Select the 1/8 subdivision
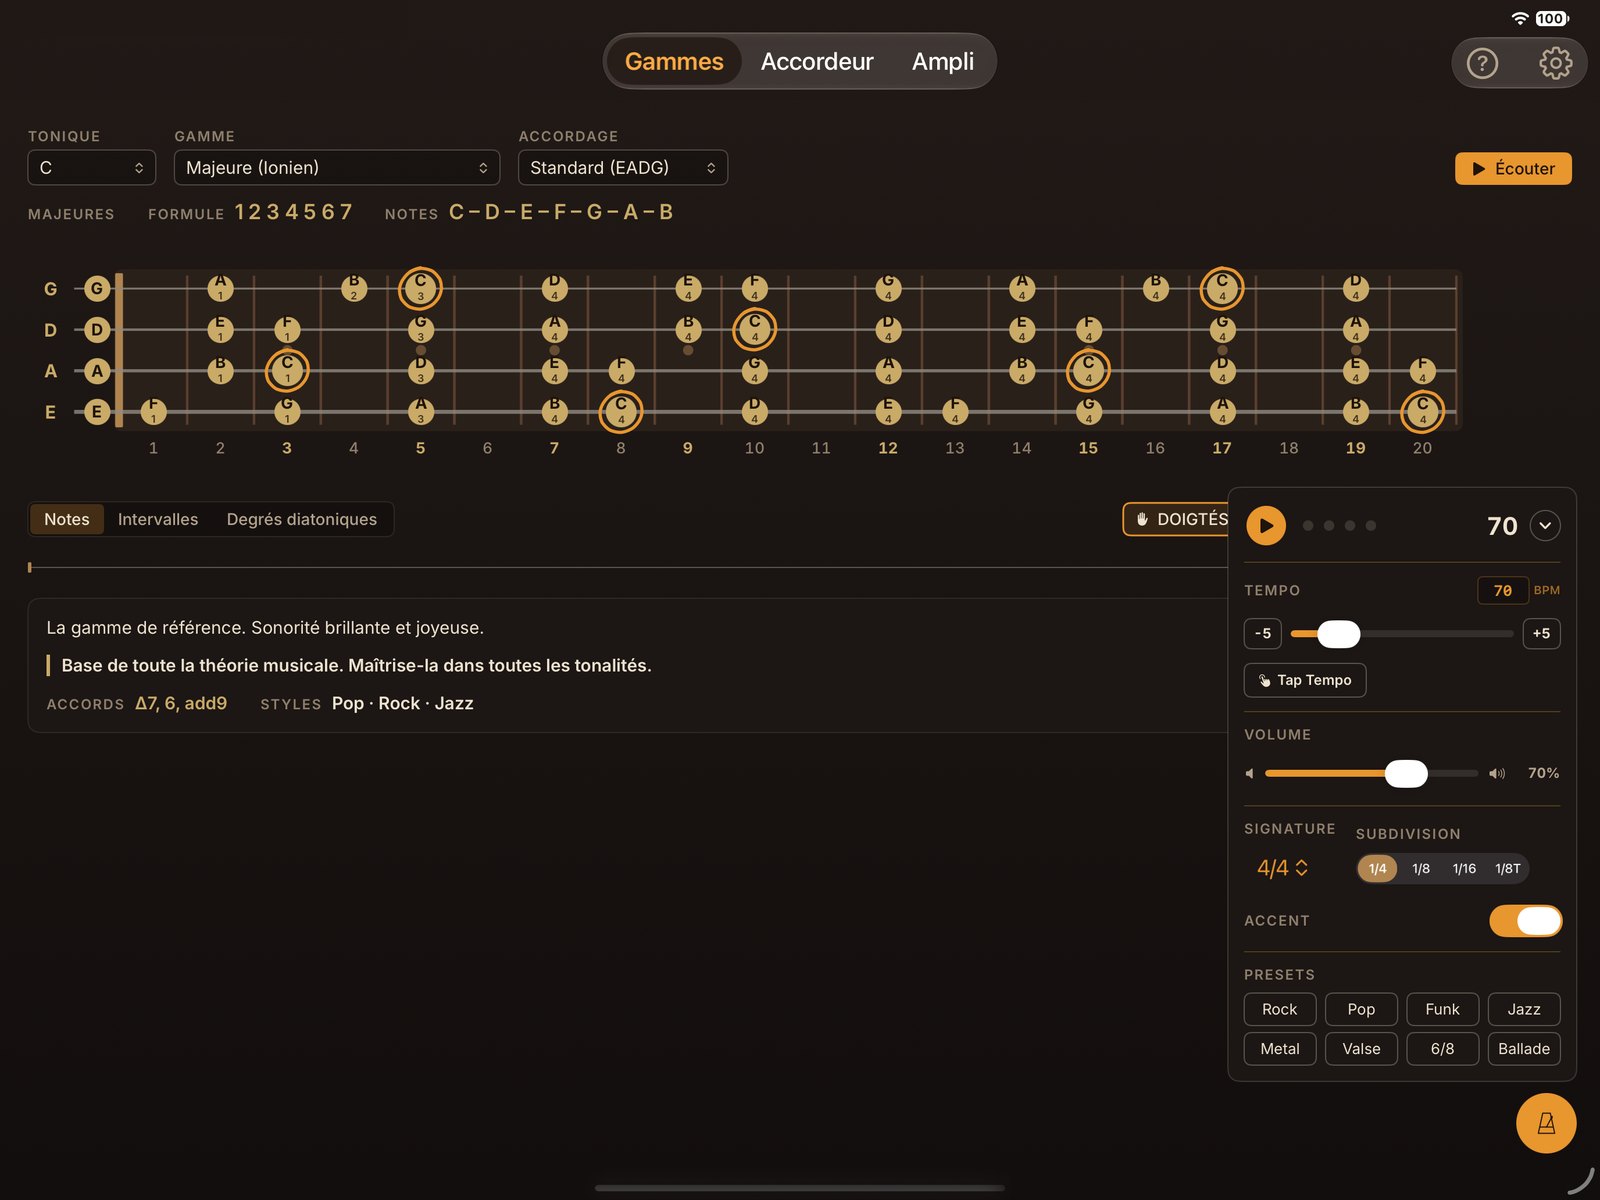The image size is (1600, 1200). click(1421, 868)
